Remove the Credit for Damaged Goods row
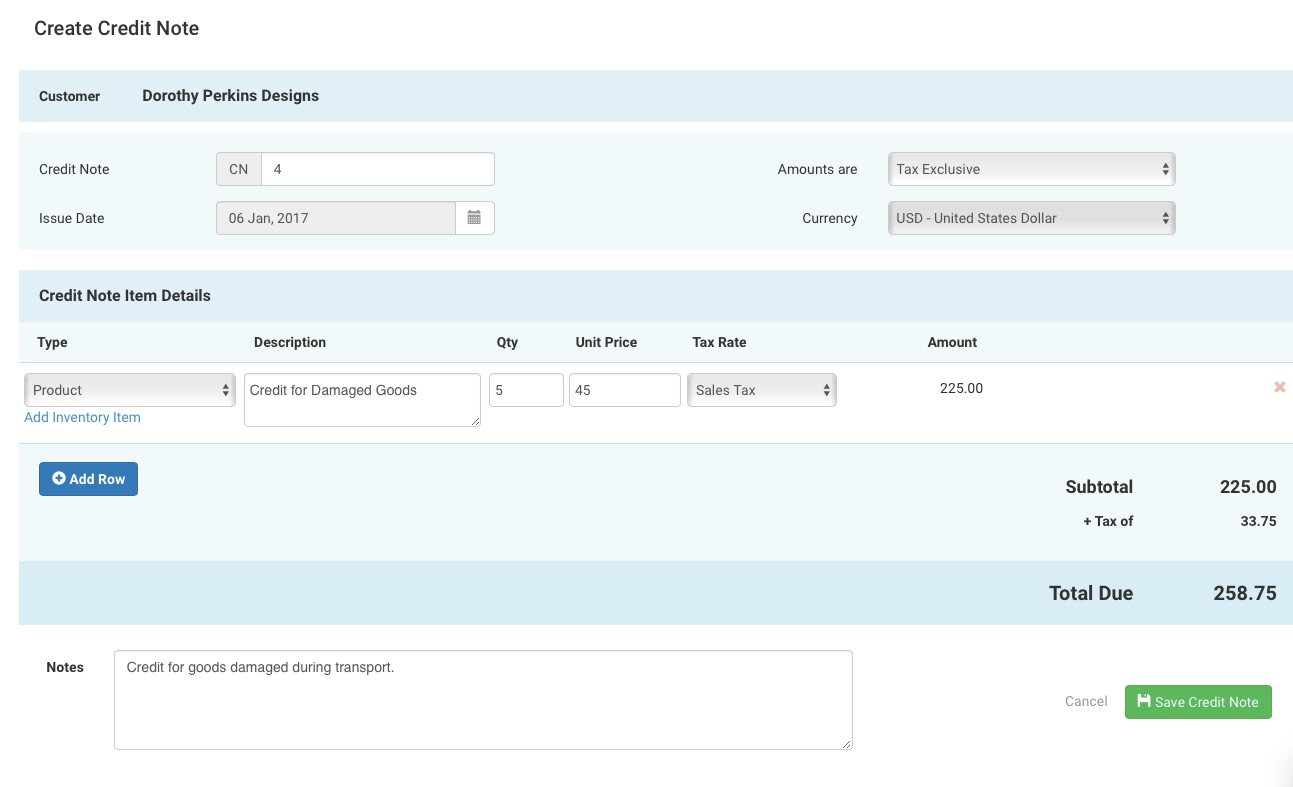The width and height of the screenshot is (1293, 787). pyautogui.click(x=1280, y=387)
